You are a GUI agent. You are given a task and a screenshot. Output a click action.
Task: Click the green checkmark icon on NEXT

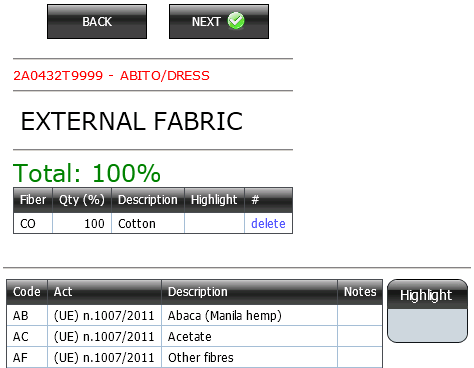point(236,21)
